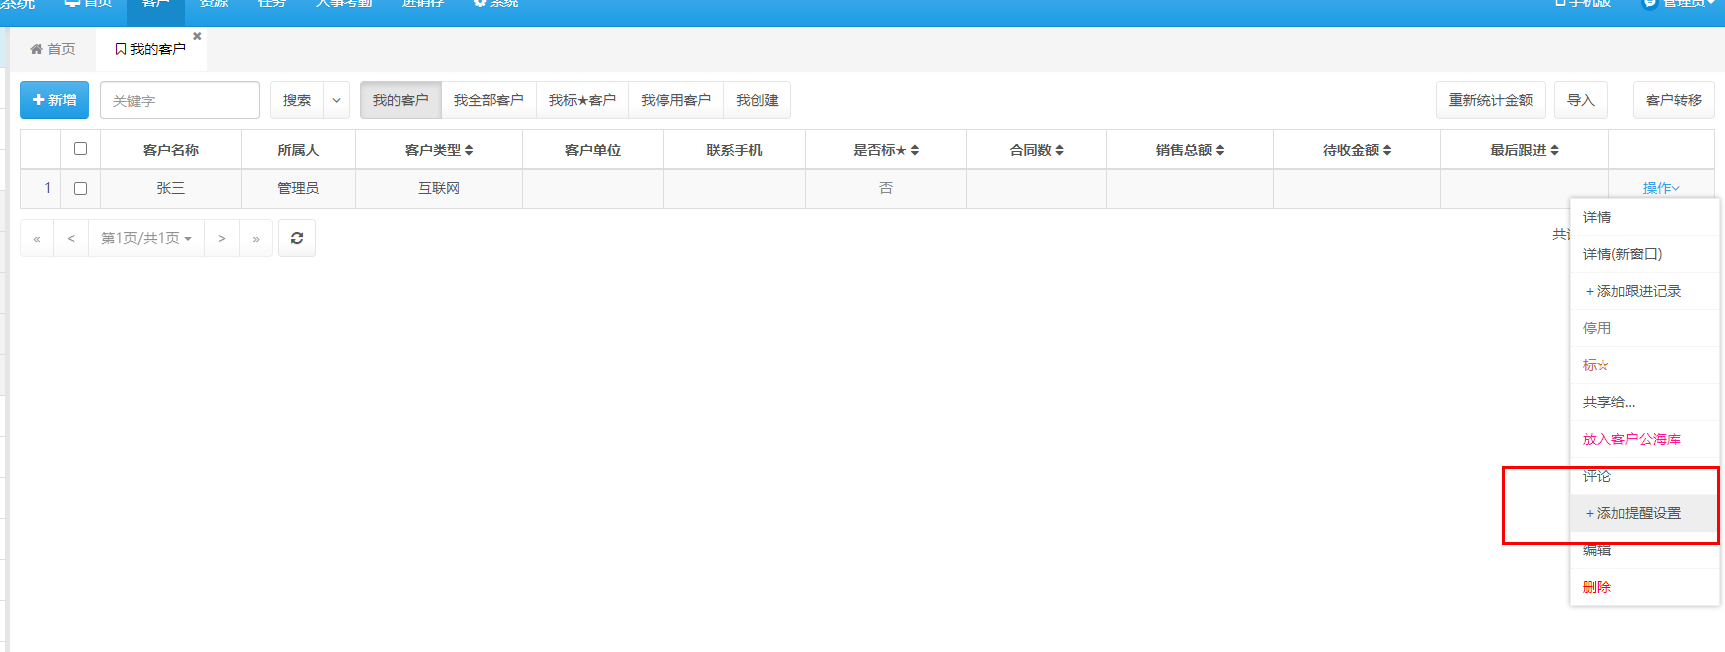Image resolution: width=1725 pixels, height=652 pixels.
Task: Sort the table by 销售总额
Action: [1190, 150]
